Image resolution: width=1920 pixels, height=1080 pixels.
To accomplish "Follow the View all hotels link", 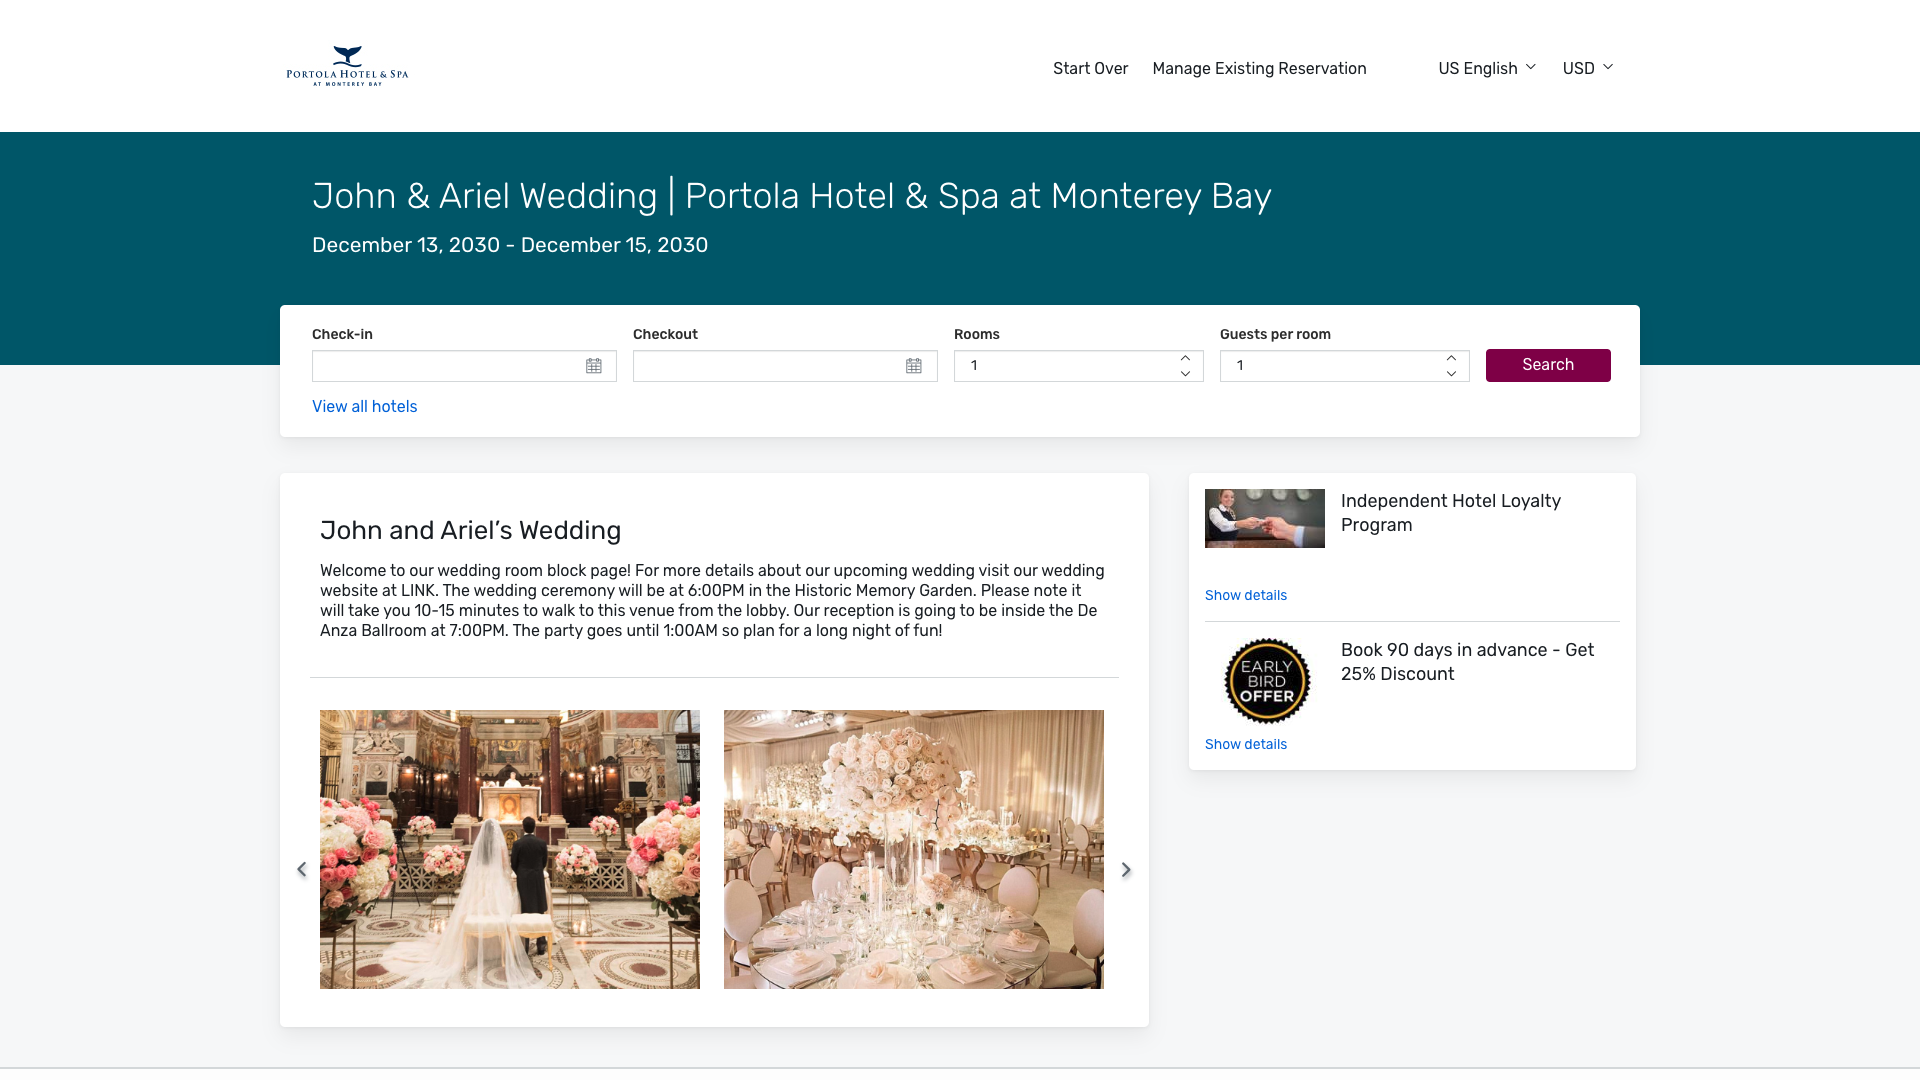I will tap(364, 406).
